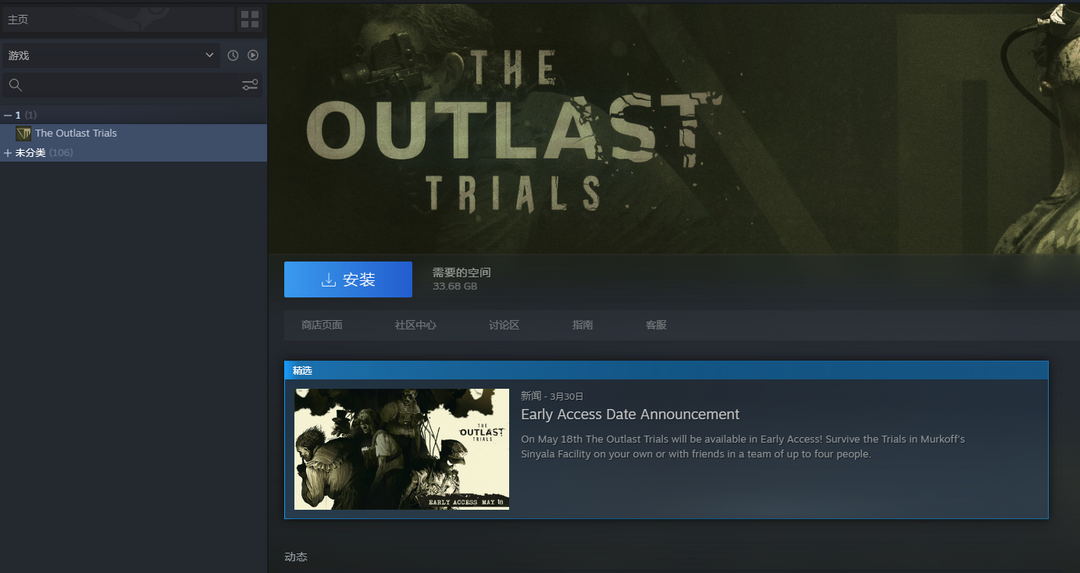Switch to the 讨论区 tab

[x=504, y=325]
